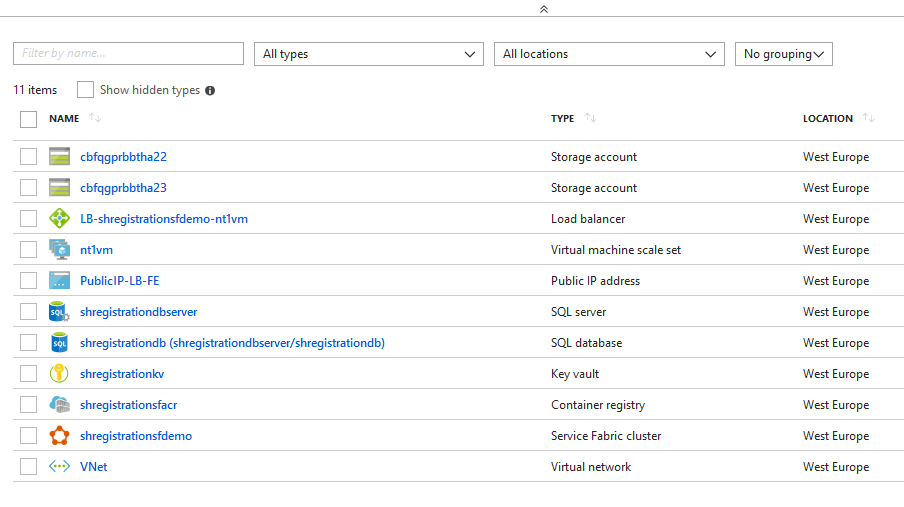The image size is (904, 507).
Task: Click the container registry icon beside shregistrationsfacr
Action: click(x=59, y=404)
